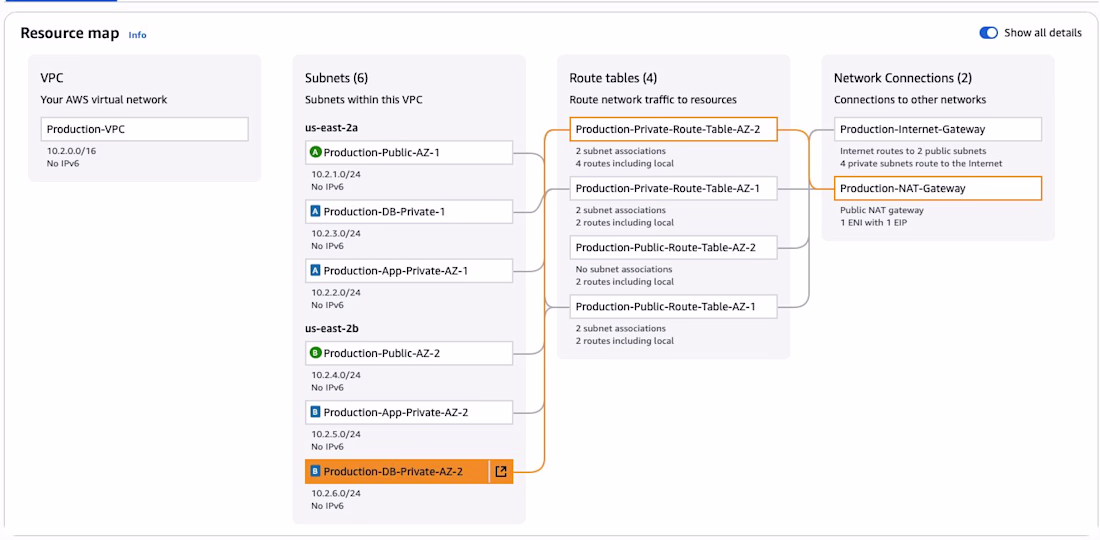Image resolution: width=1100 pixels, height=540 pixels.
Task: Select the Production-Internet-Gateway connection
Action: click(x=937, y=129)
